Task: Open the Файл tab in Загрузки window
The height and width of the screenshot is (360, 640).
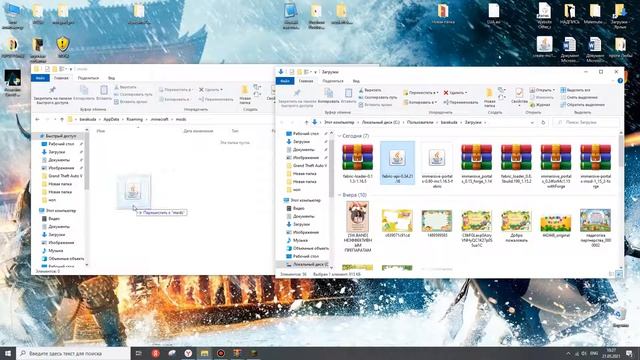Action: pyautogui.click(x=285, y=81)
